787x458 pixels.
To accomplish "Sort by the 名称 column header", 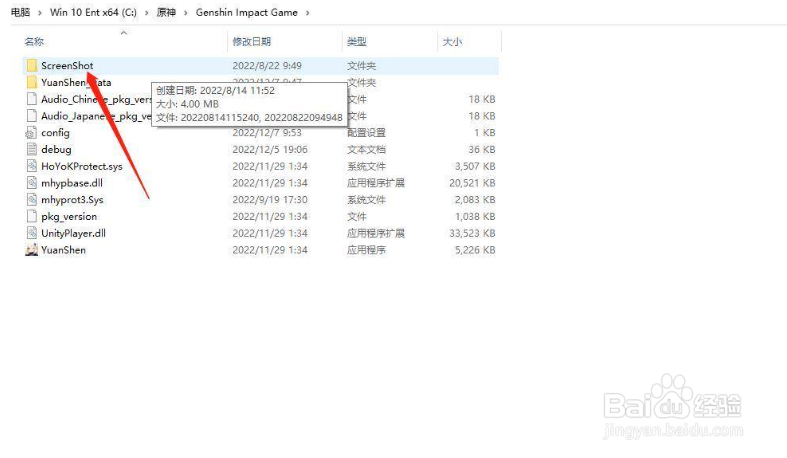I will (x=34, y=42).
